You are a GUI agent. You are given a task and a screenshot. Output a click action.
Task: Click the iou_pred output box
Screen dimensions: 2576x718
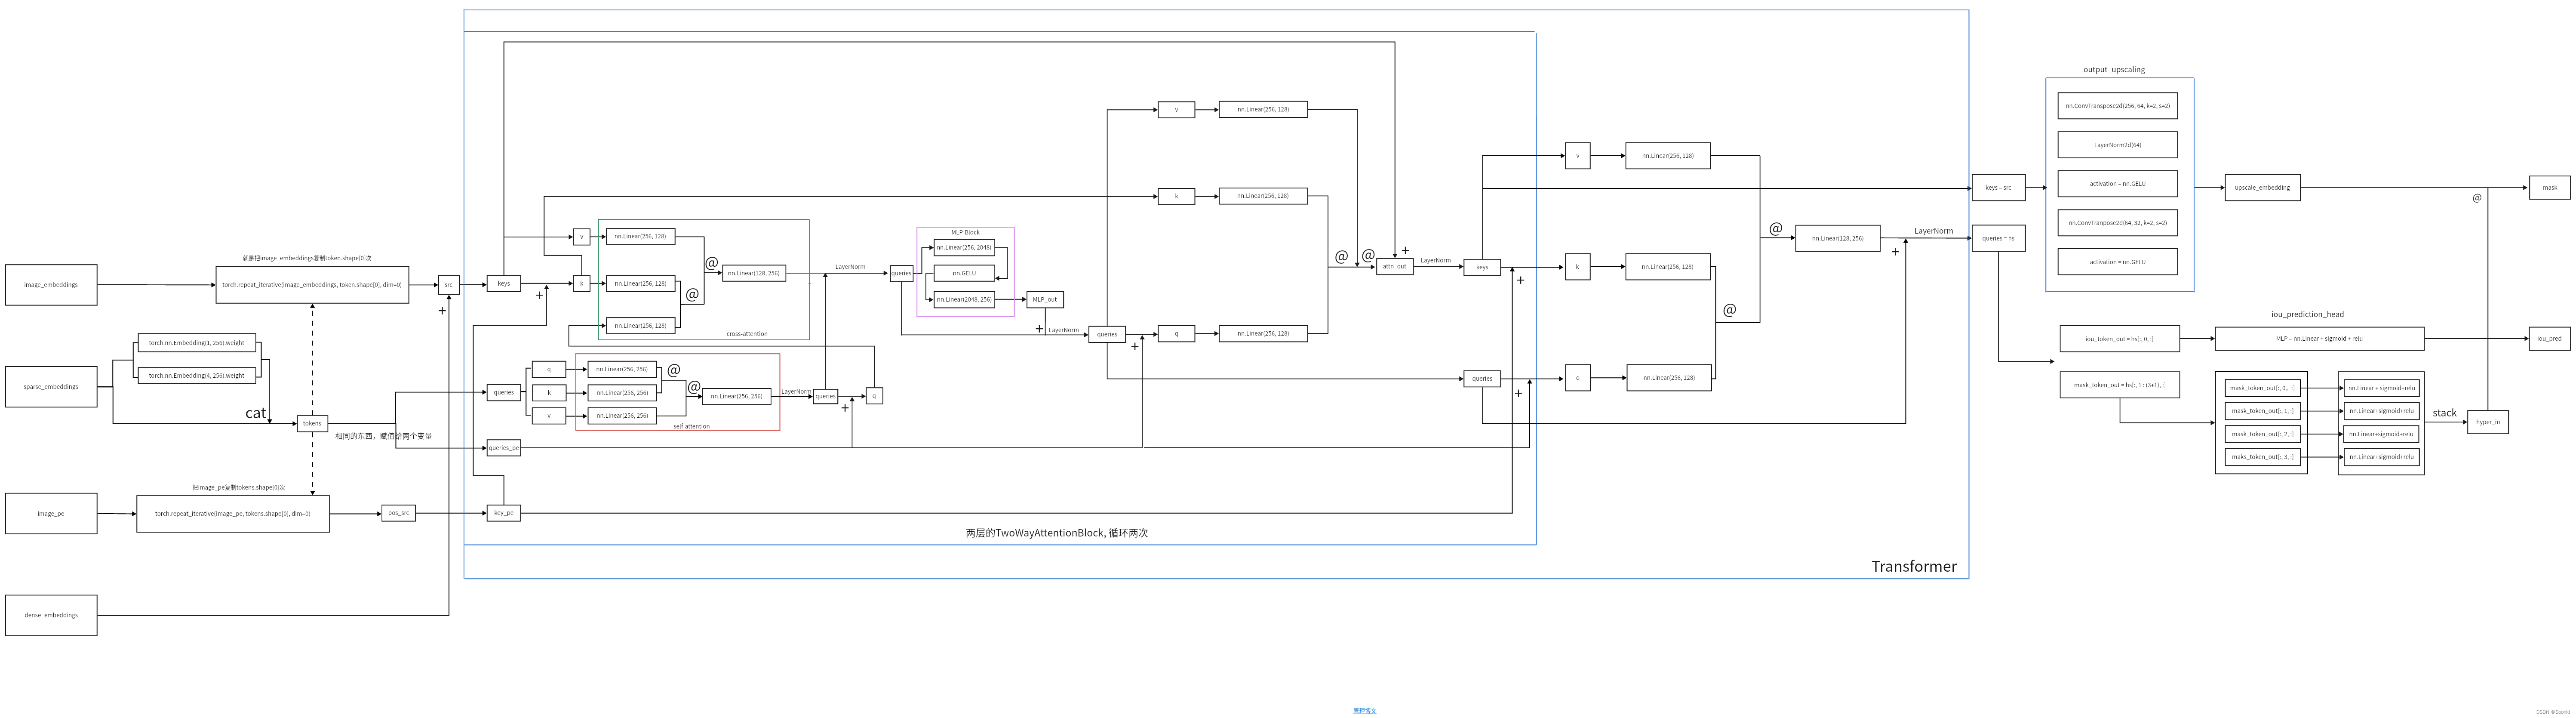2549,338
